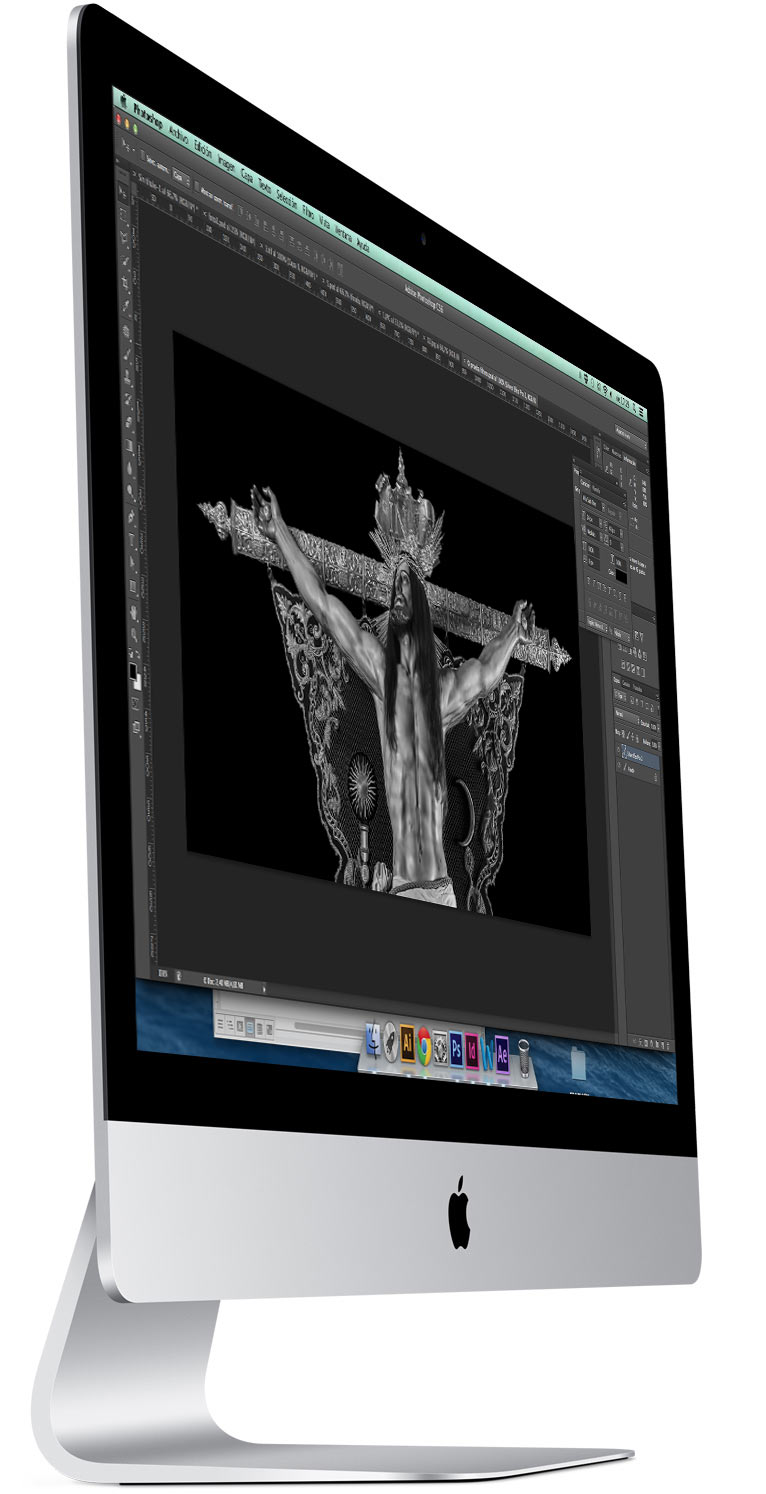Open Microsoft Word from the Dock

pos(487,1054)
